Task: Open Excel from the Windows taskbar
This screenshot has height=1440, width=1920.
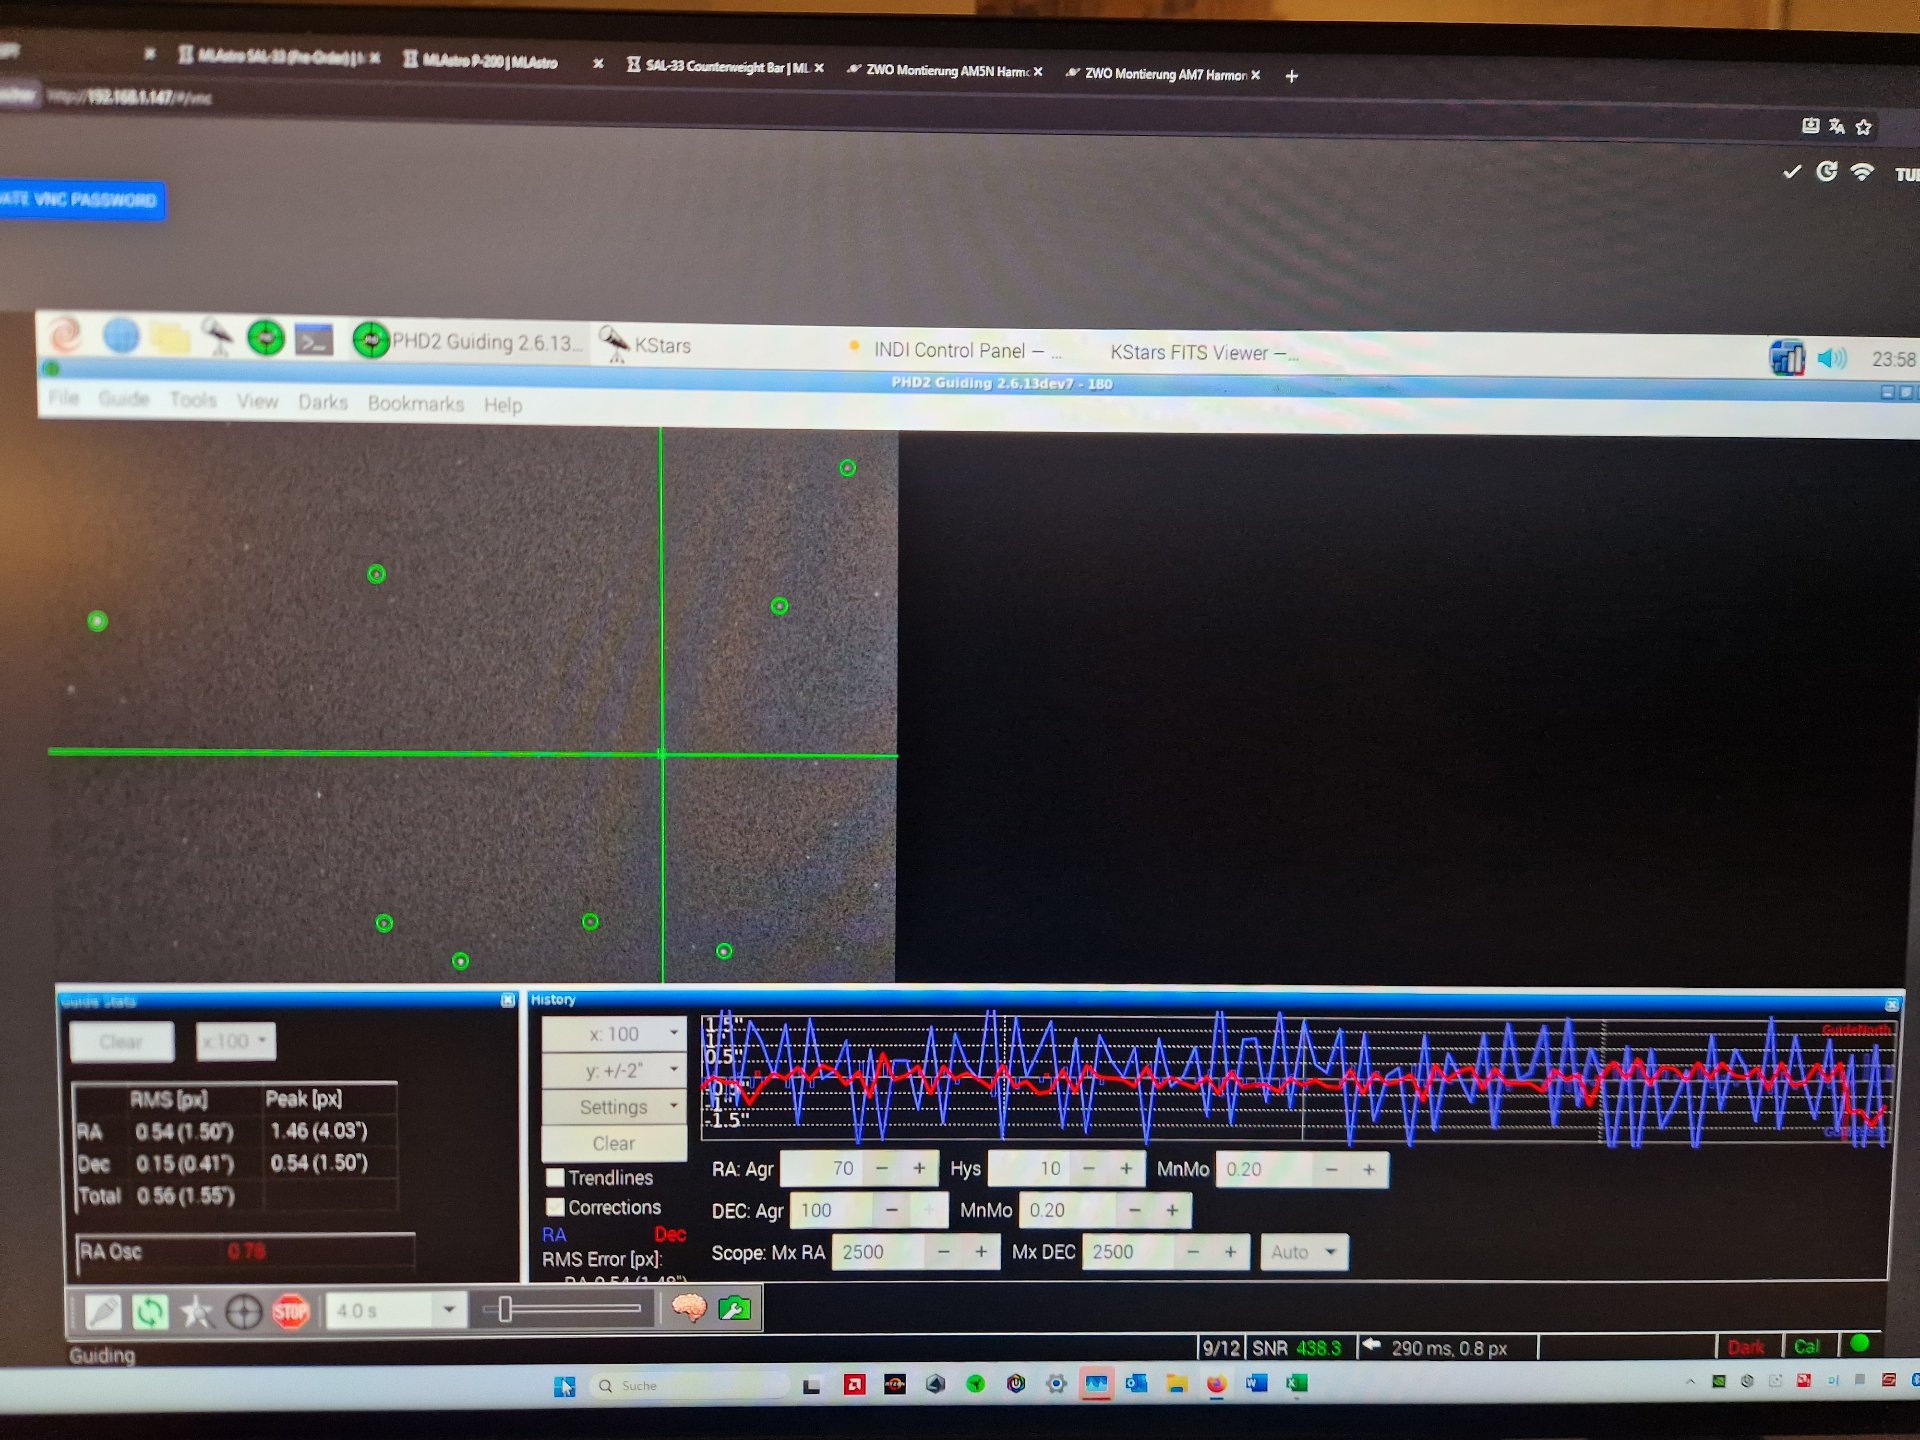Action: tap(1297, 1384)
